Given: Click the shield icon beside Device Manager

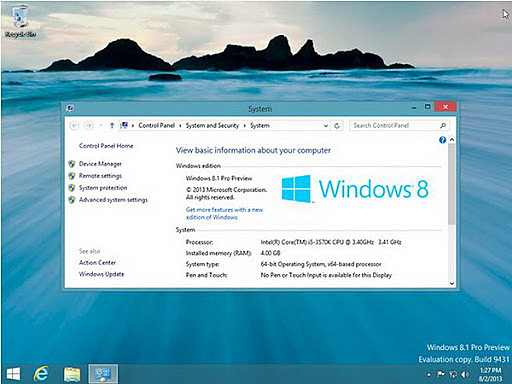Looking at the screenshot, I should point(72,164).
